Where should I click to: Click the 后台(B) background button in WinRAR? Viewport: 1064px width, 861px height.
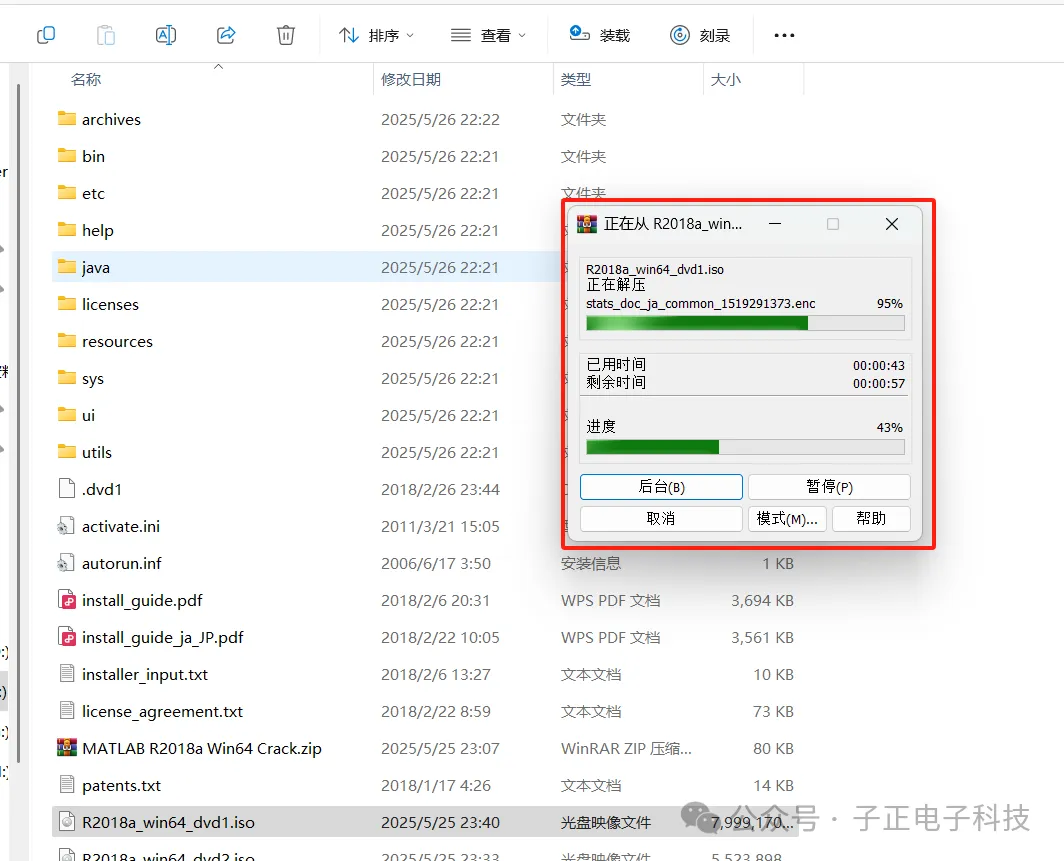click(x=661, y=486)
